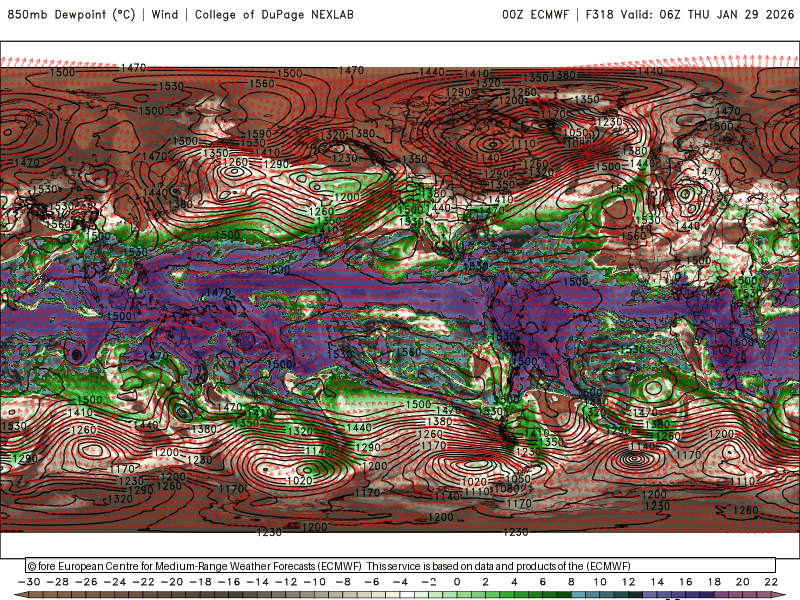Click 'F318 Valid: 06Z THU JAN 29 2026' text
800x600 pixels.
(x=690, y=14)
